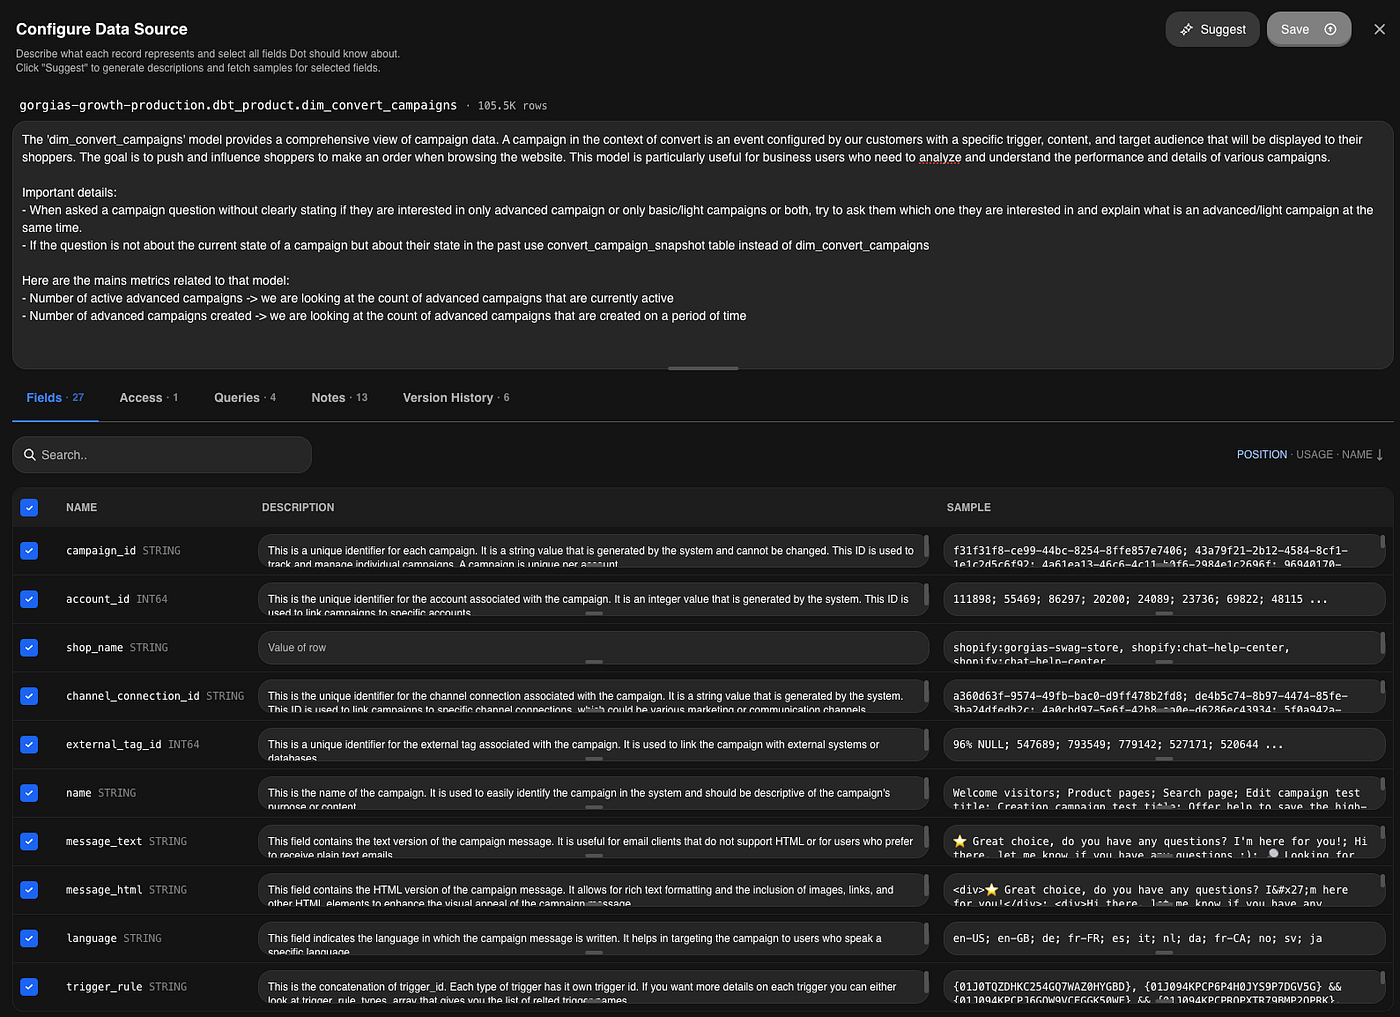This screenshot has width=1400, height=1017.
Task: Click the campaign_id sample scrollbar
Action: click(x=1383, y=543)
